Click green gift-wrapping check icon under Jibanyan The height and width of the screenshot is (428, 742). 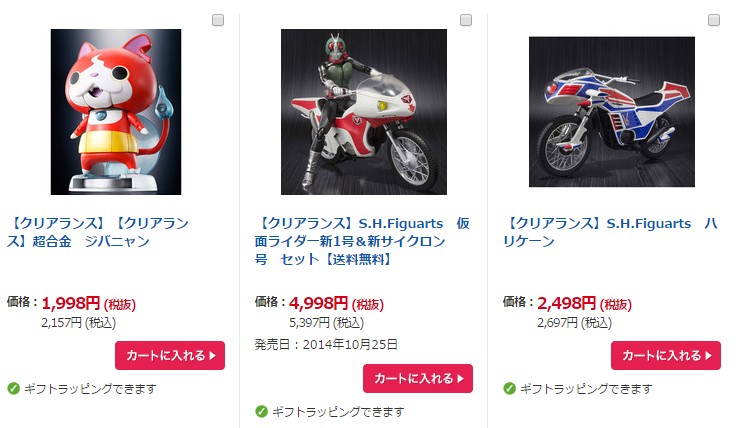click(x=13, y=389)
